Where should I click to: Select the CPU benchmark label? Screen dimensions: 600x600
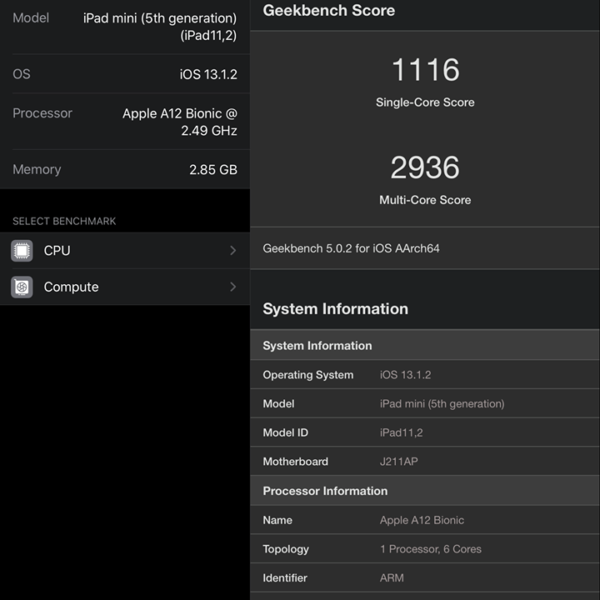point(57,251)
